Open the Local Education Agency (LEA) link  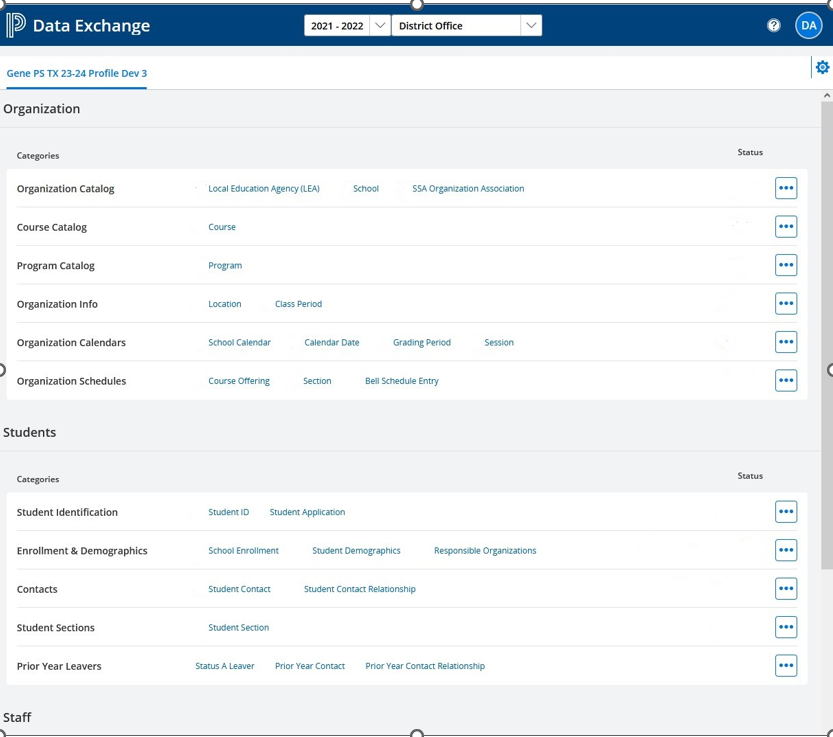pyautogui.click(x=264, y=188)
